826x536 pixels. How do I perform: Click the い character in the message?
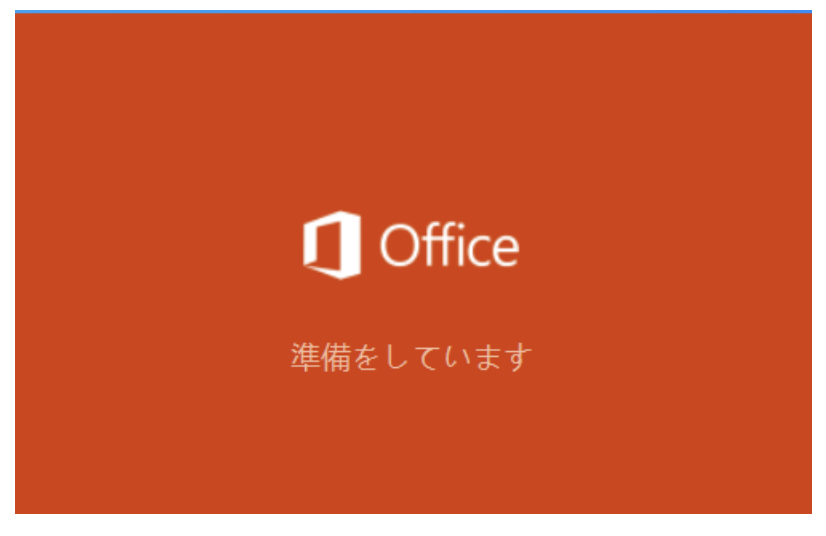[x=457, y=357]
